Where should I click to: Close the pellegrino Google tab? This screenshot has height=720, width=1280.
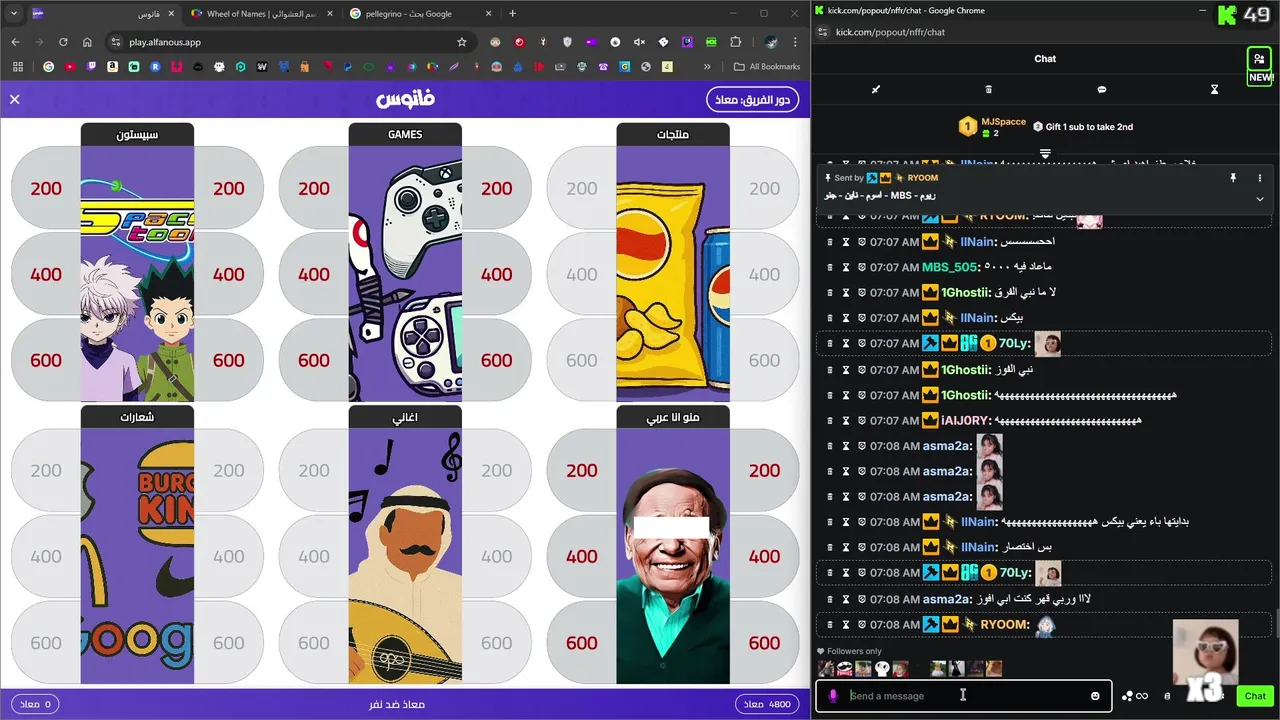(489, 14)
